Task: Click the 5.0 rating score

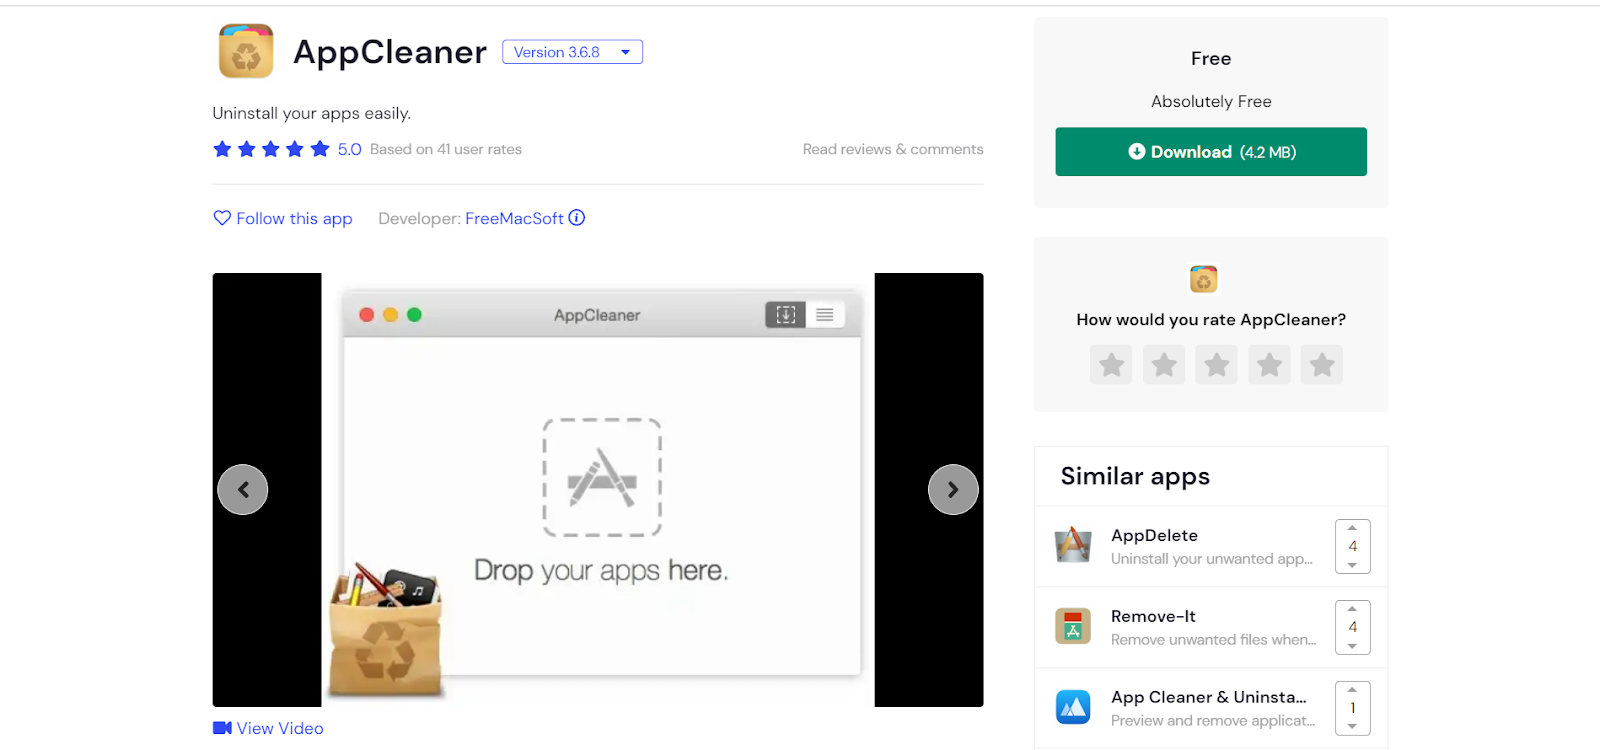Action: [x=349, y=149]
